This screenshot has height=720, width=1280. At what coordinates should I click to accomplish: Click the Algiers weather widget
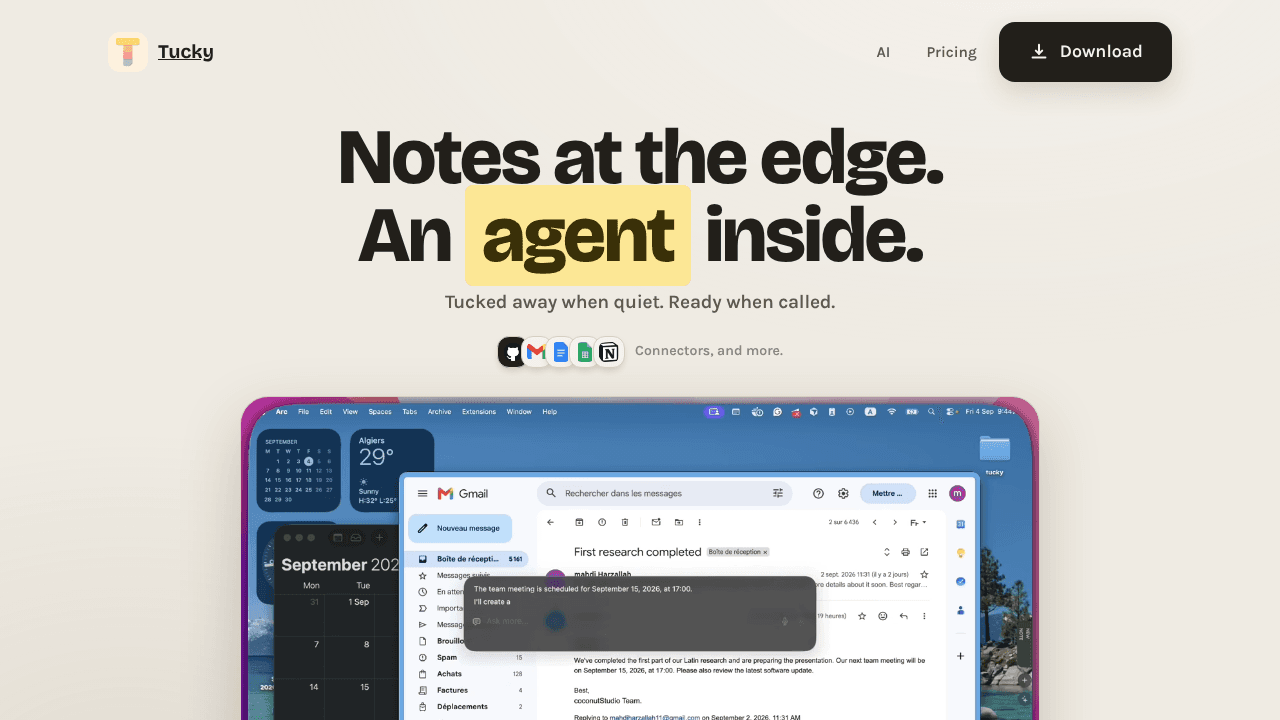(392, 470)
